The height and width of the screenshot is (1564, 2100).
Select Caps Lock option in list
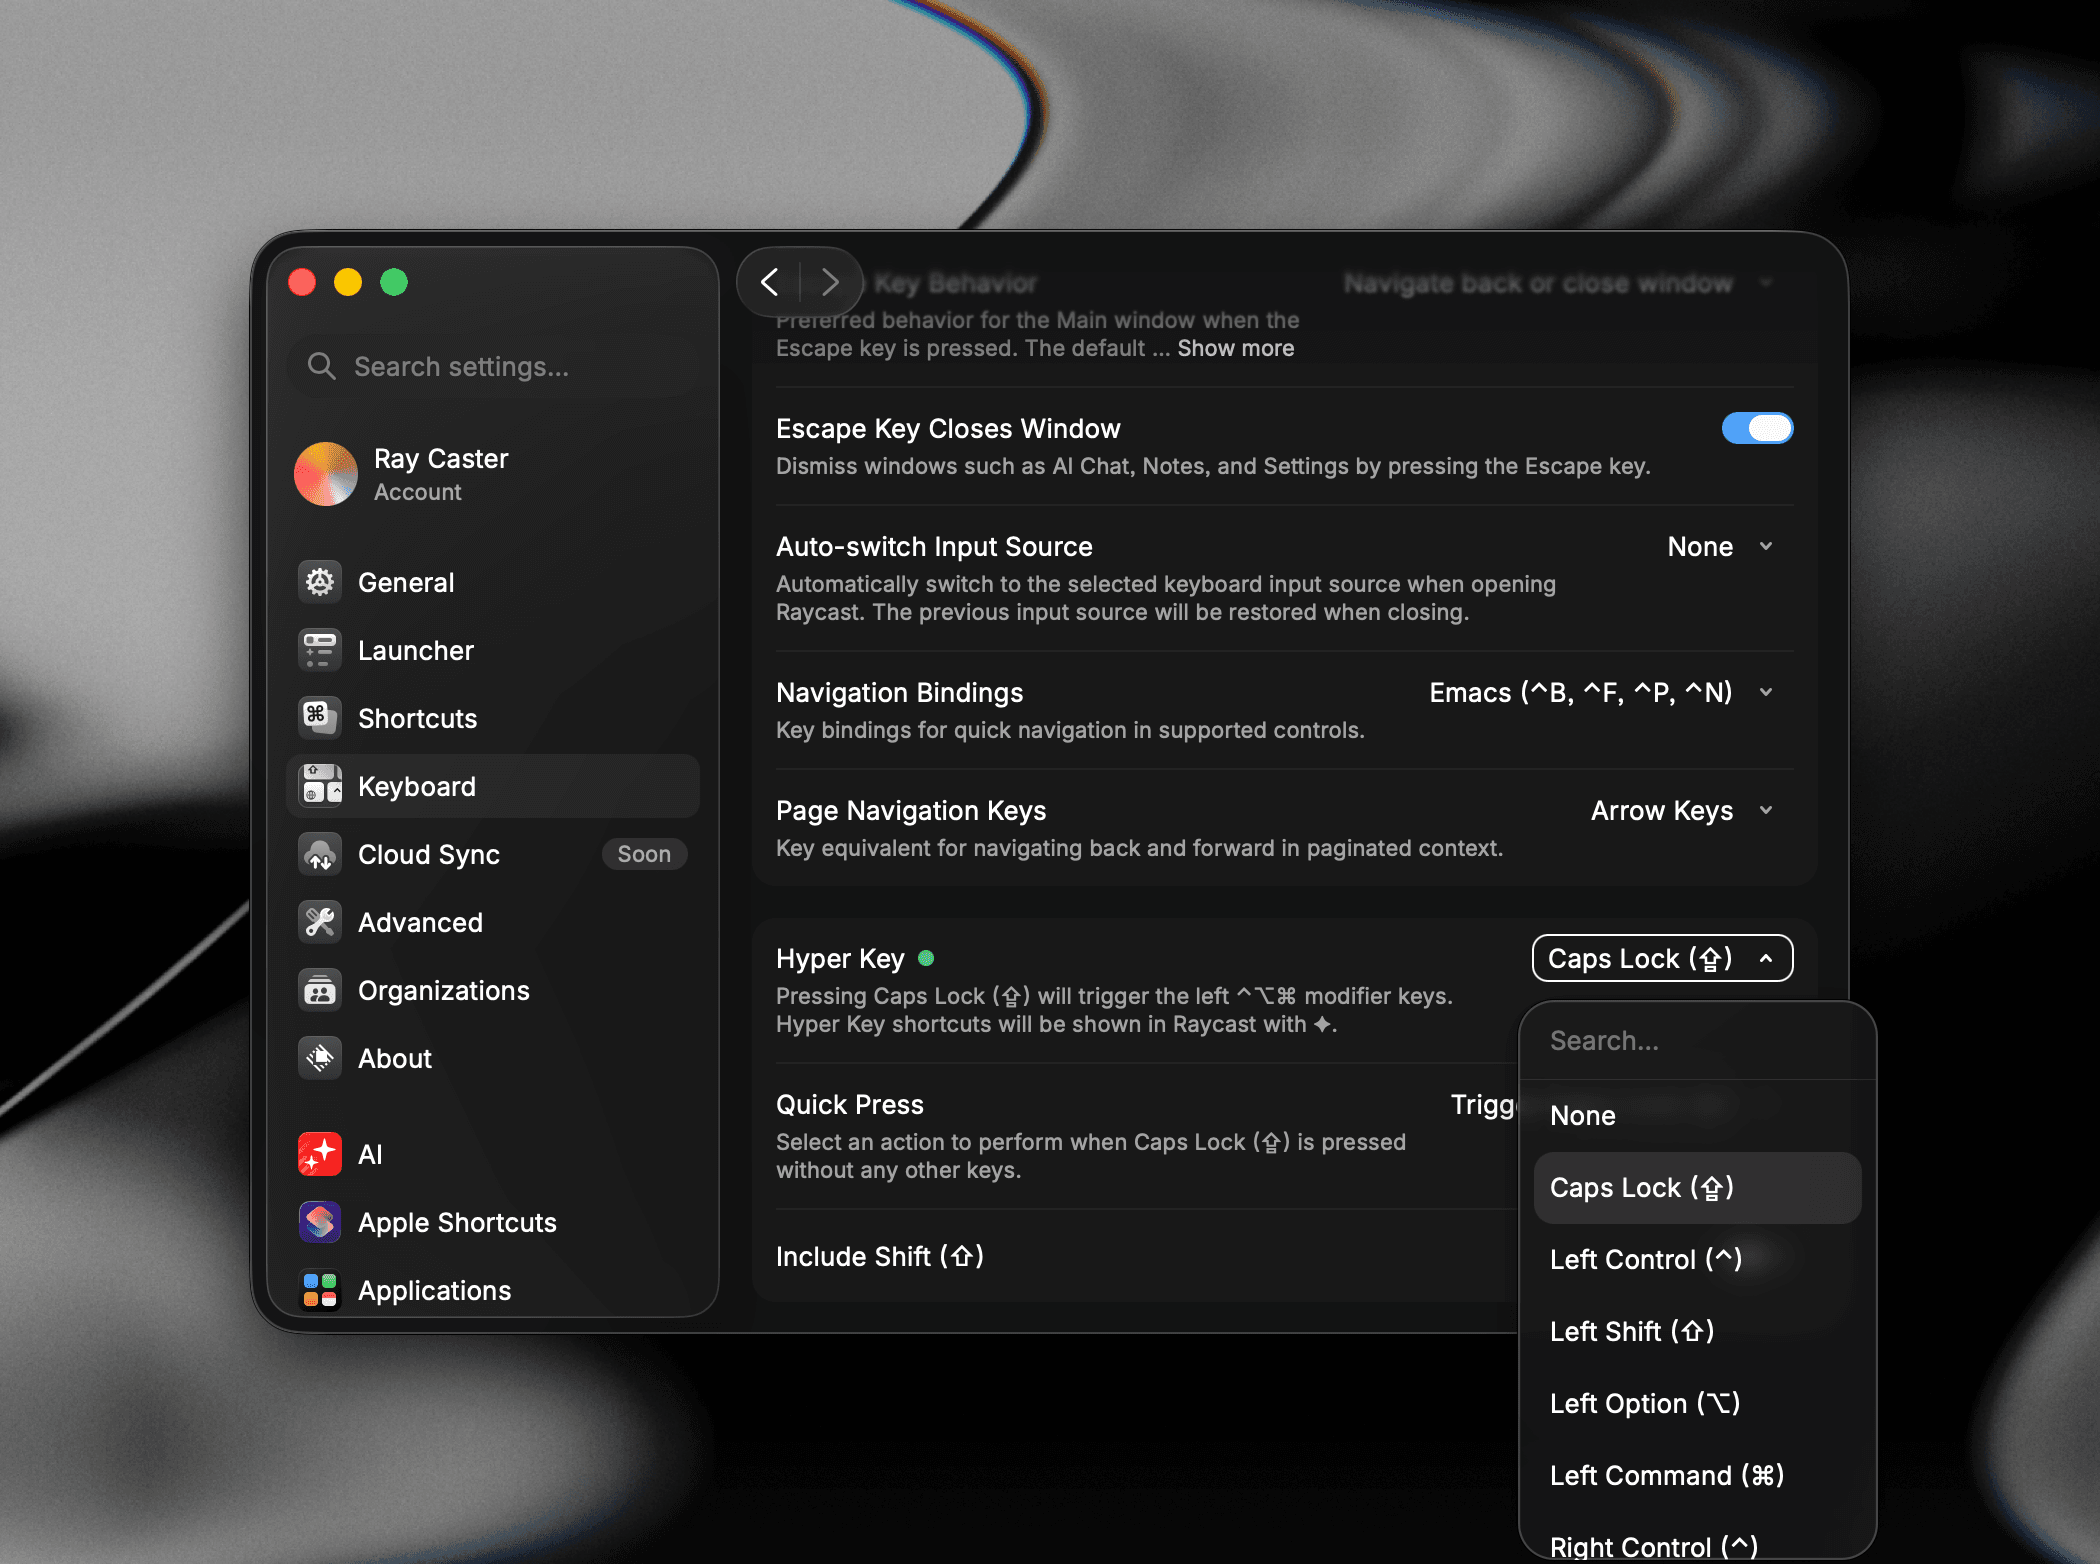(x=1697, y=1187)
